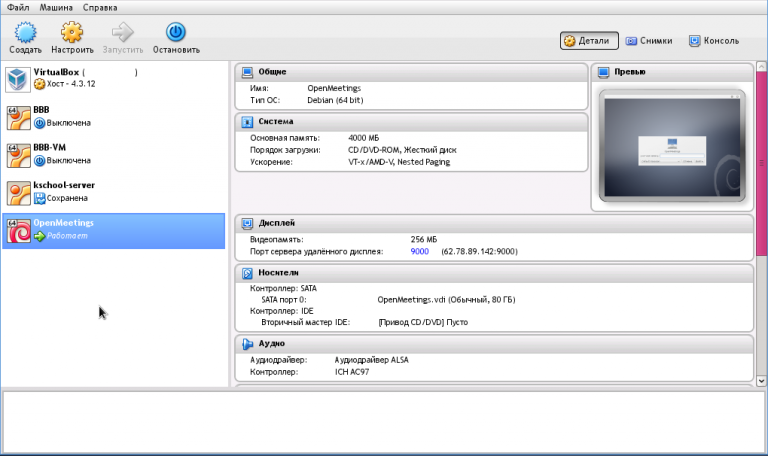Click the text "[Привод CD/DVD] Пусто"

click(x=423, y=322)
